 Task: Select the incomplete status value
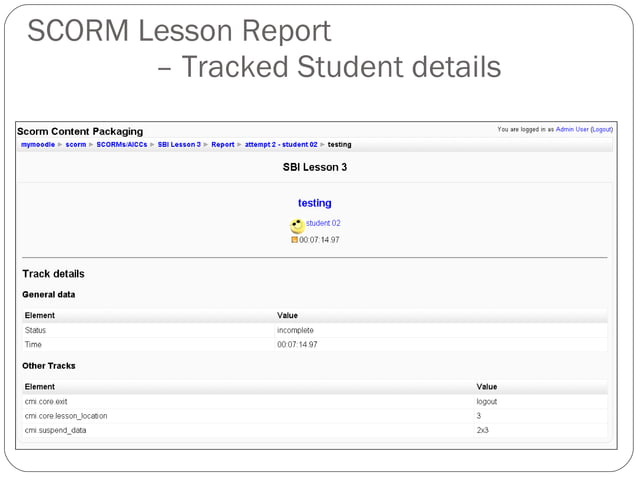(x=295, y=330)
